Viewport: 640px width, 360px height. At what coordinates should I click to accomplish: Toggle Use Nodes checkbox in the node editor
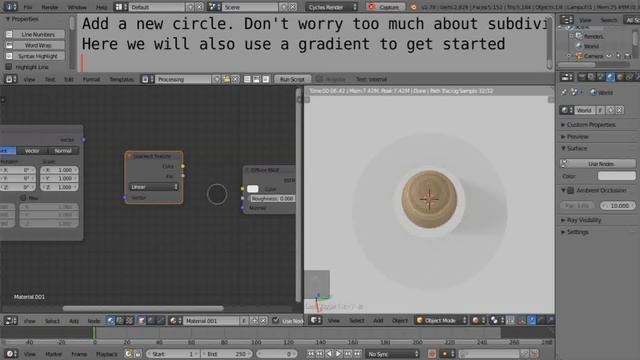pyautogui.click(x=276, y=321)
